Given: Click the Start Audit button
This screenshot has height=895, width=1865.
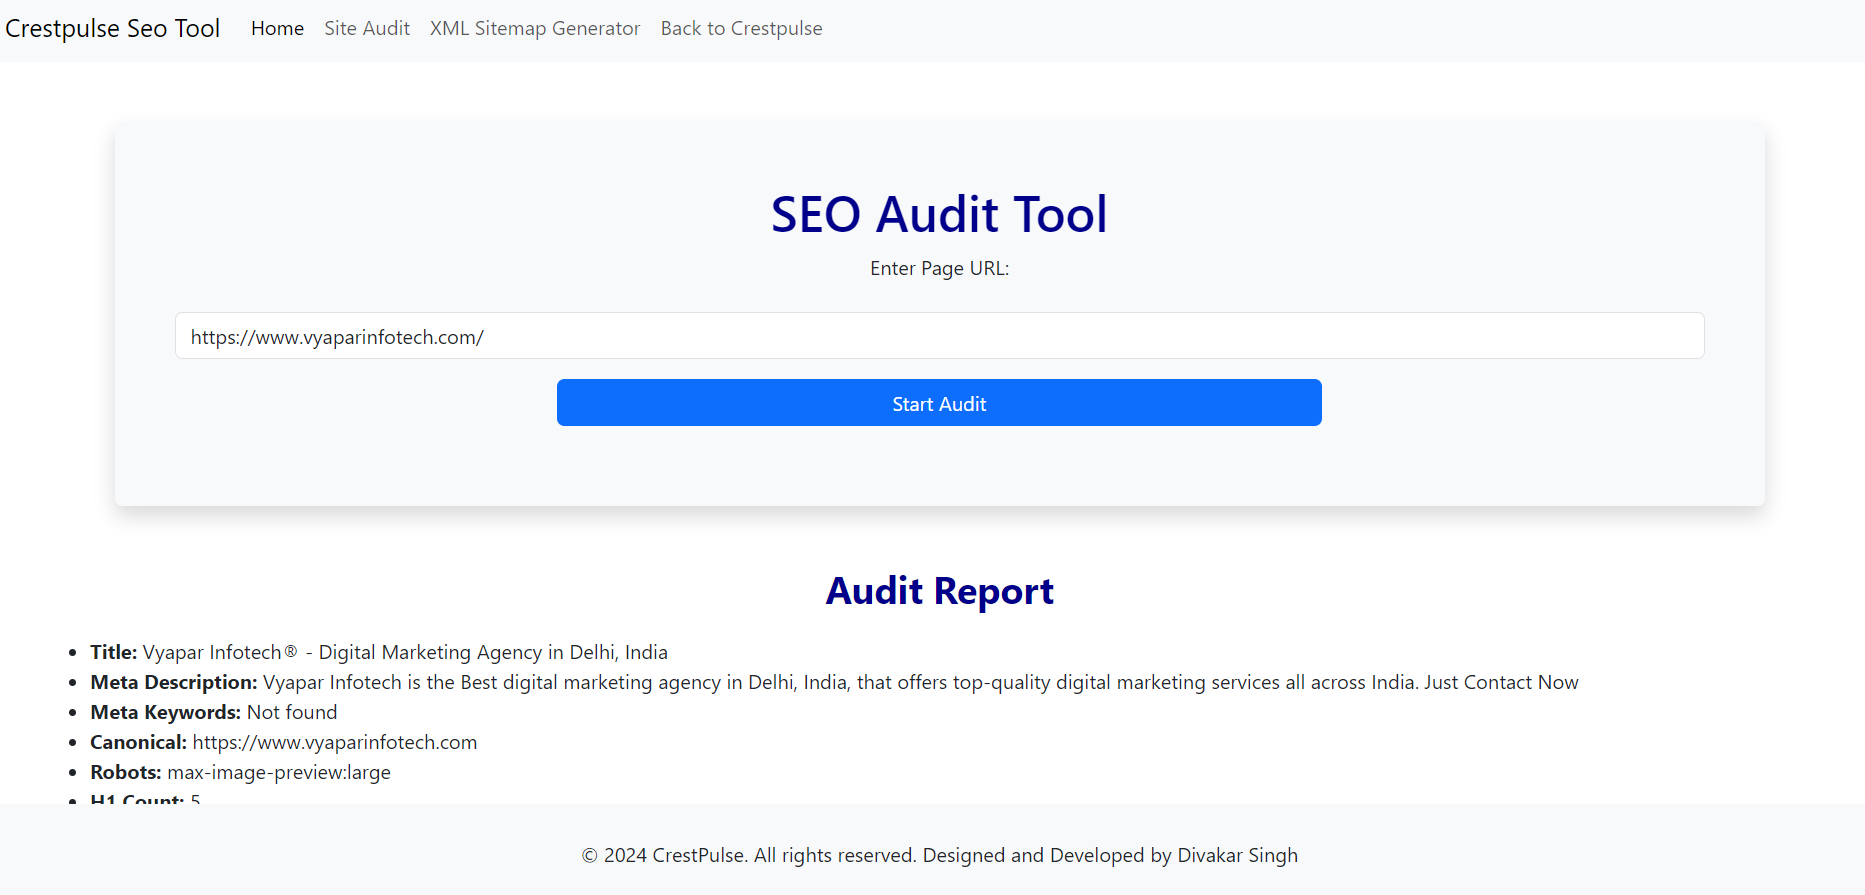Looking at the screenshot, I should [939, 403].
